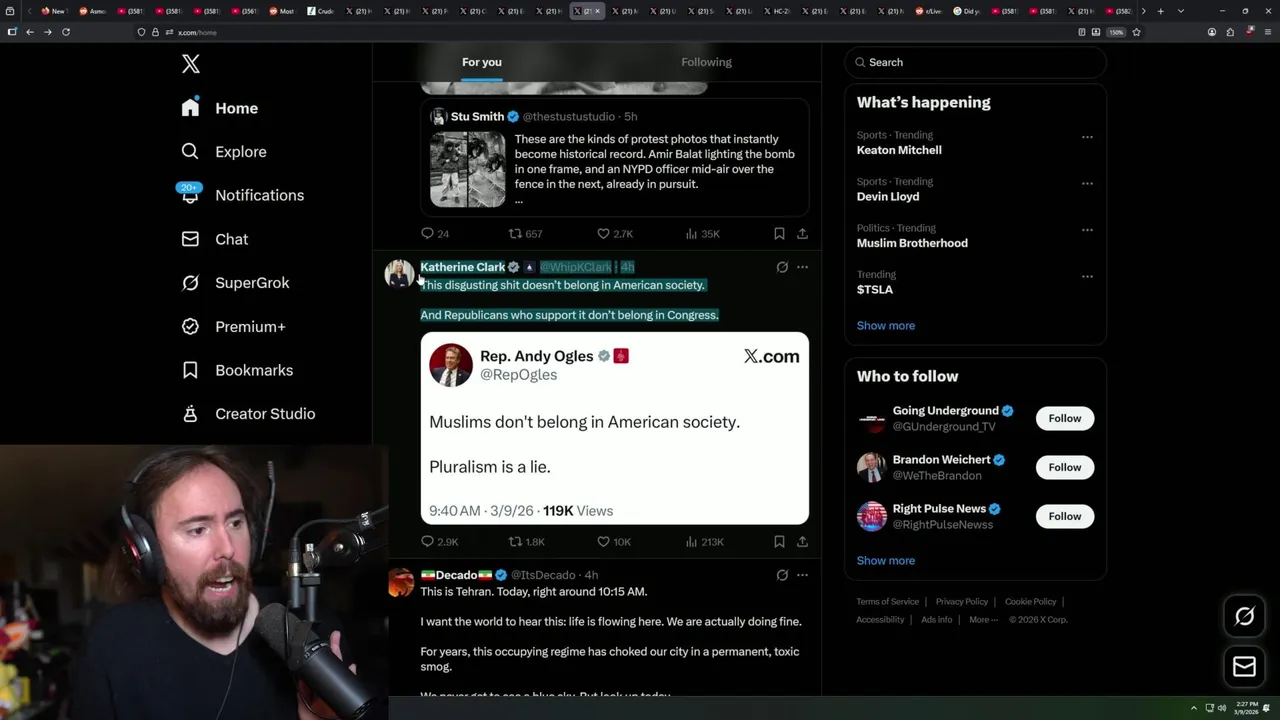Open the Devin Lloyd trending topic
Image resolution: width=1280 pixels, height=720 pixels.
click(888, 197)
